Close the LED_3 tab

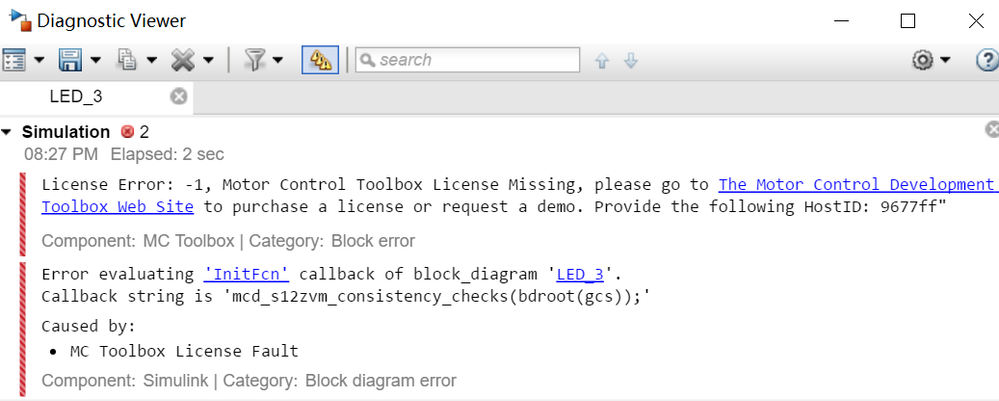[178, 96]
